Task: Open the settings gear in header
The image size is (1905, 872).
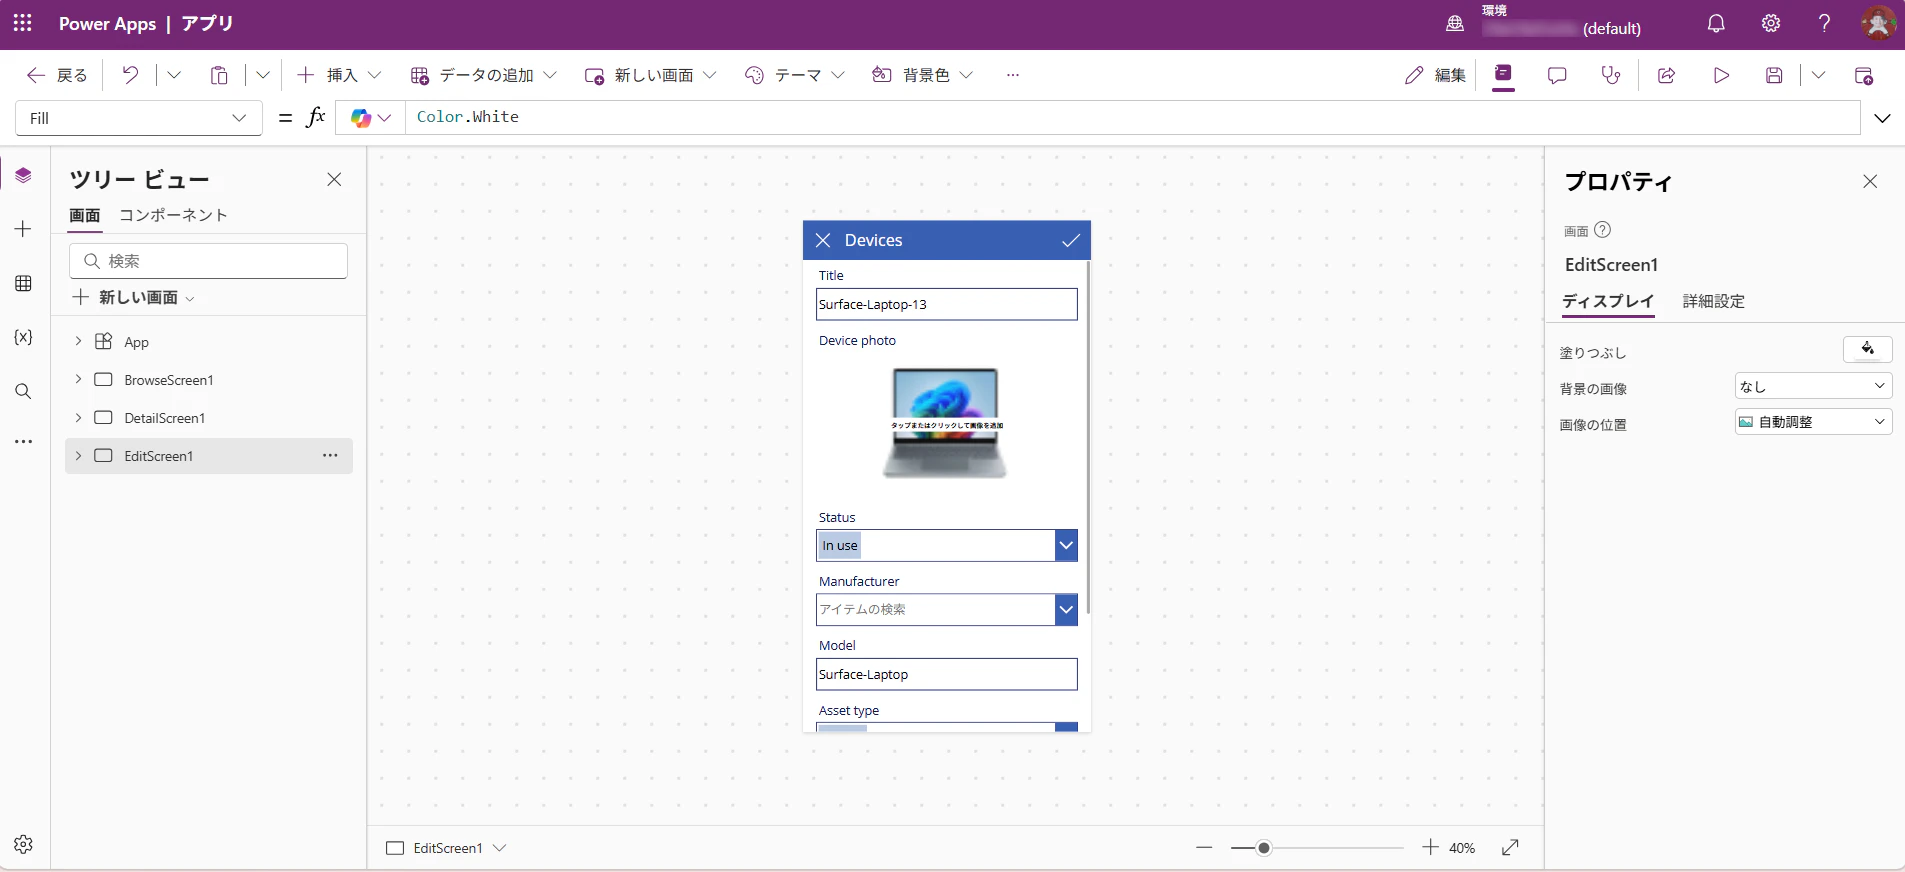Action: (1771, 23)
